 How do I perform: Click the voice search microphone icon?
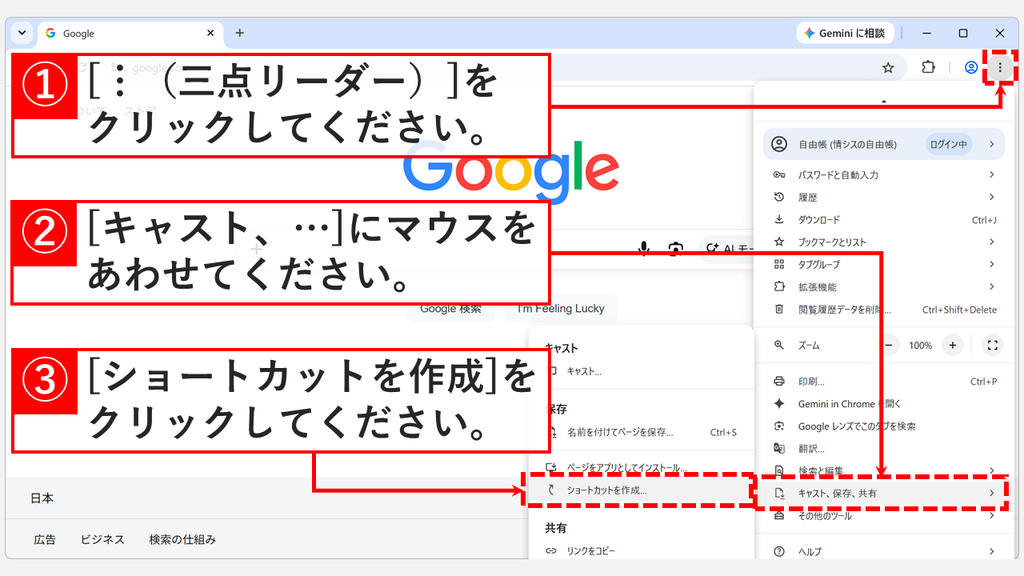tap(644, 248)
